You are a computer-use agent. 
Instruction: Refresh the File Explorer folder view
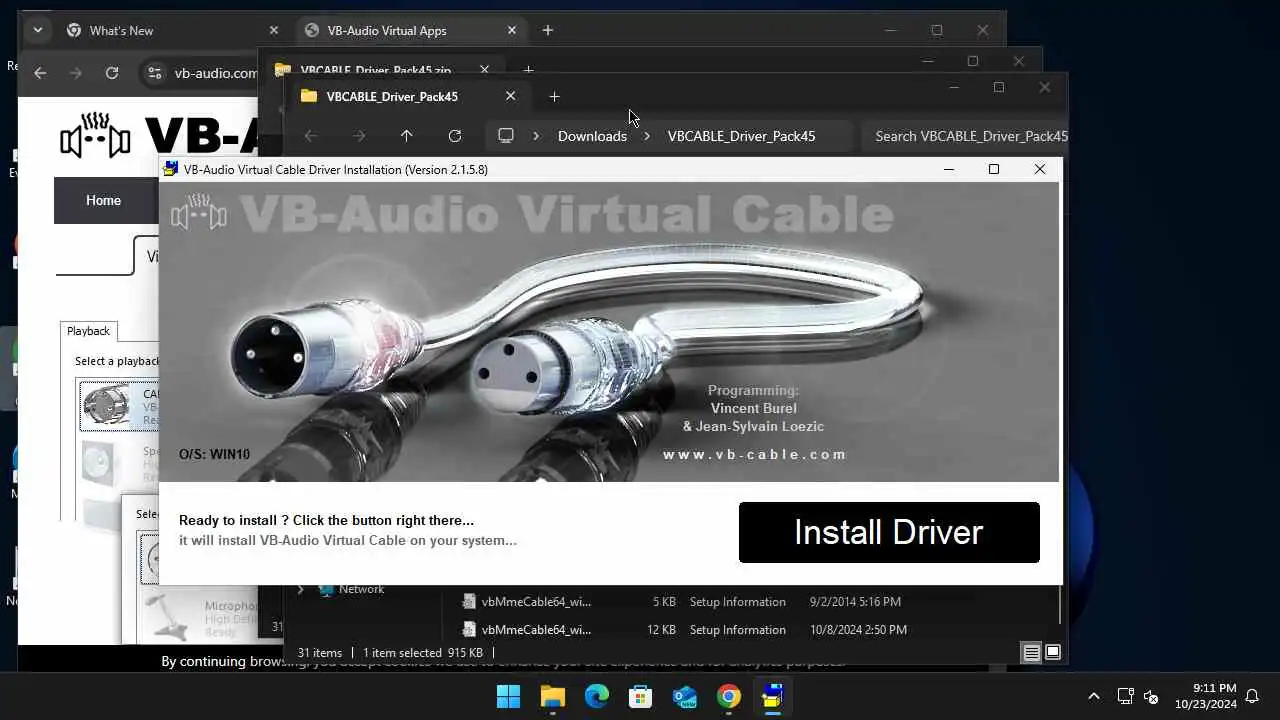454,136
